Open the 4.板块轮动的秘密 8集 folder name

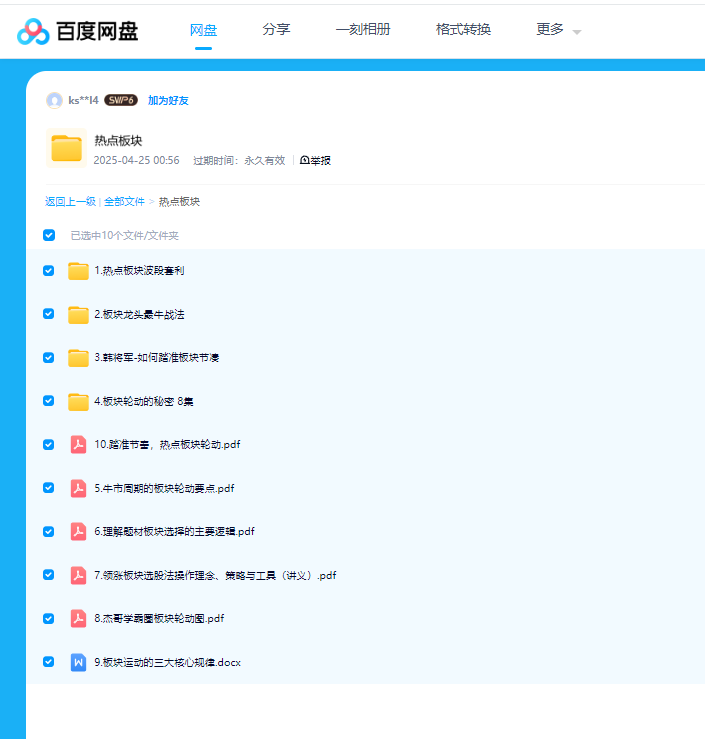pos(143,402)
